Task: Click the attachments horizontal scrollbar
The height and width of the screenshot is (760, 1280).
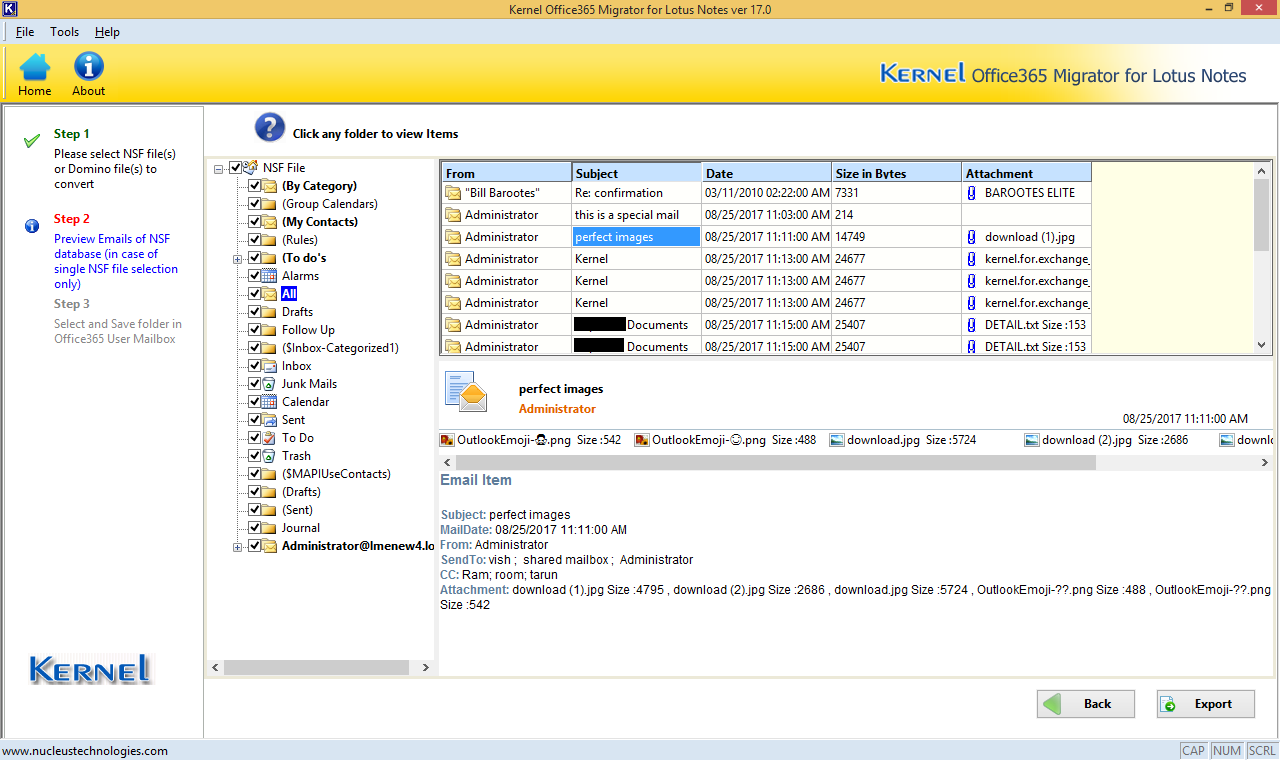Action: click(775, 463)
